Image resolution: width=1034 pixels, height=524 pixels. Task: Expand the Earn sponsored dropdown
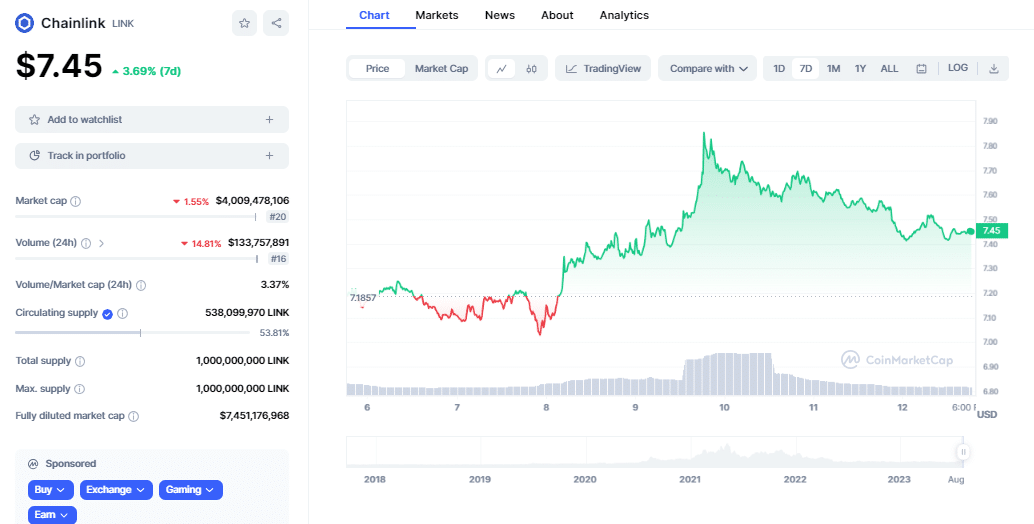[x=52, y=515]
